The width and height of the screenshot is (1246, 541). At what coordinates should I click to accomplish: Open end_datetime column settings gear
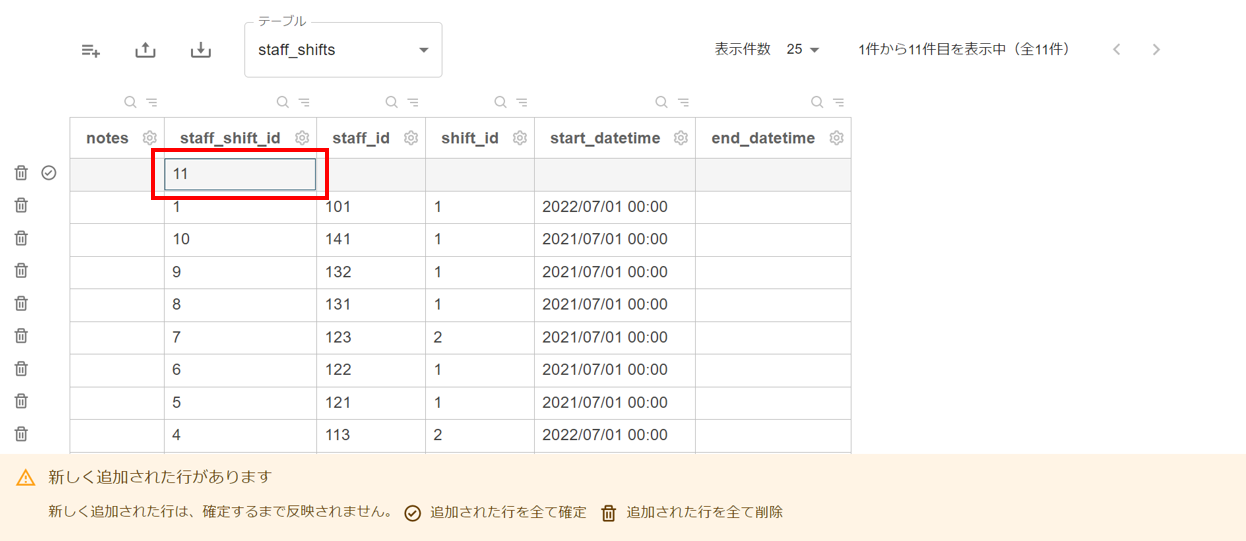[837, 138]
